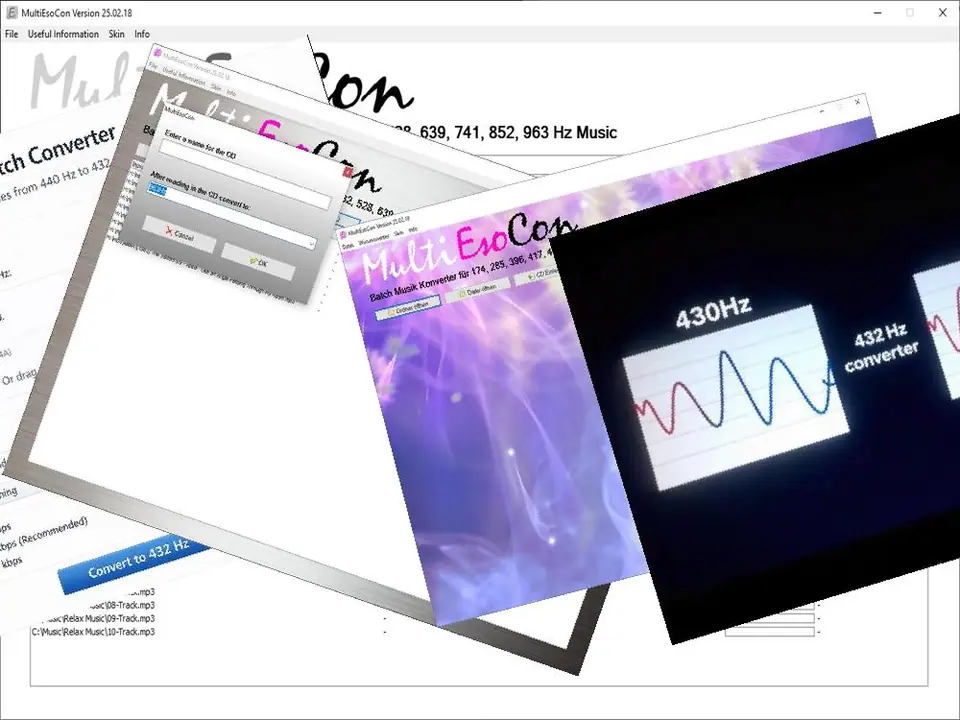Click the Datei öffnen toolbar icon
This screenshot has width=960, height=720.
point(462,293)
